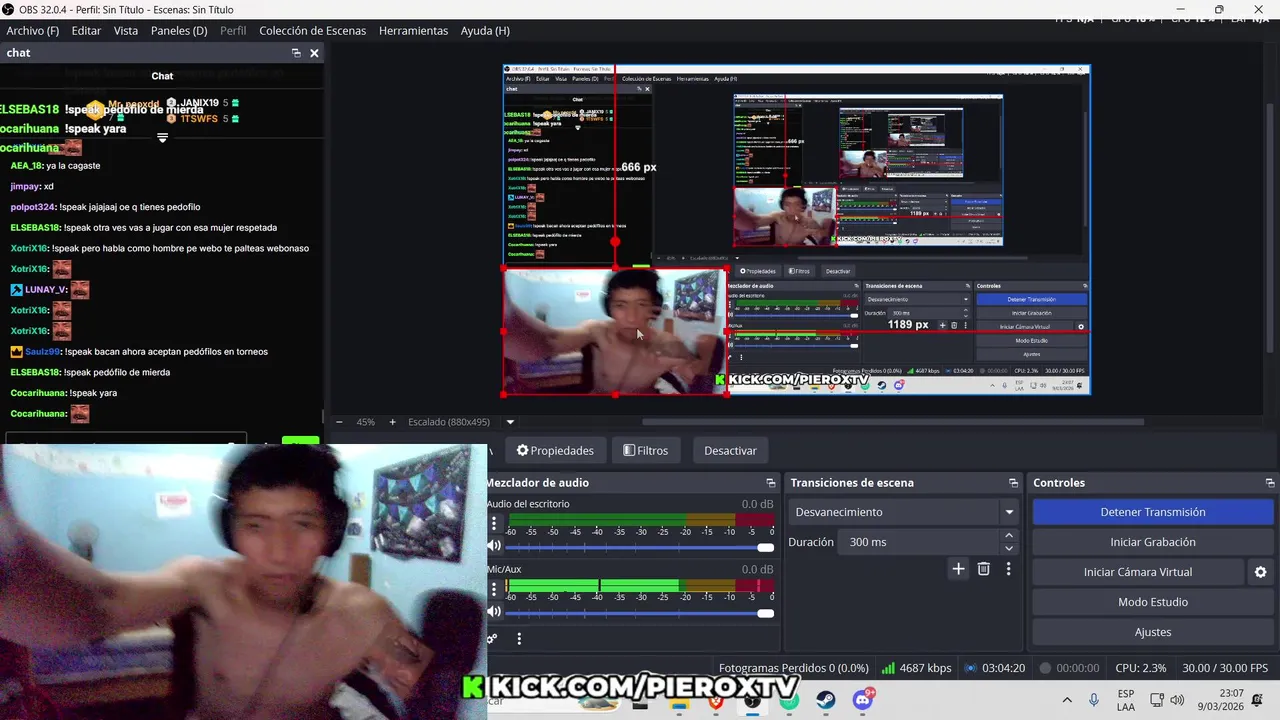Screen dimensions: 1280x720
Task: Click the taskbar microphone tray icon
Action: click(1094, 700)
